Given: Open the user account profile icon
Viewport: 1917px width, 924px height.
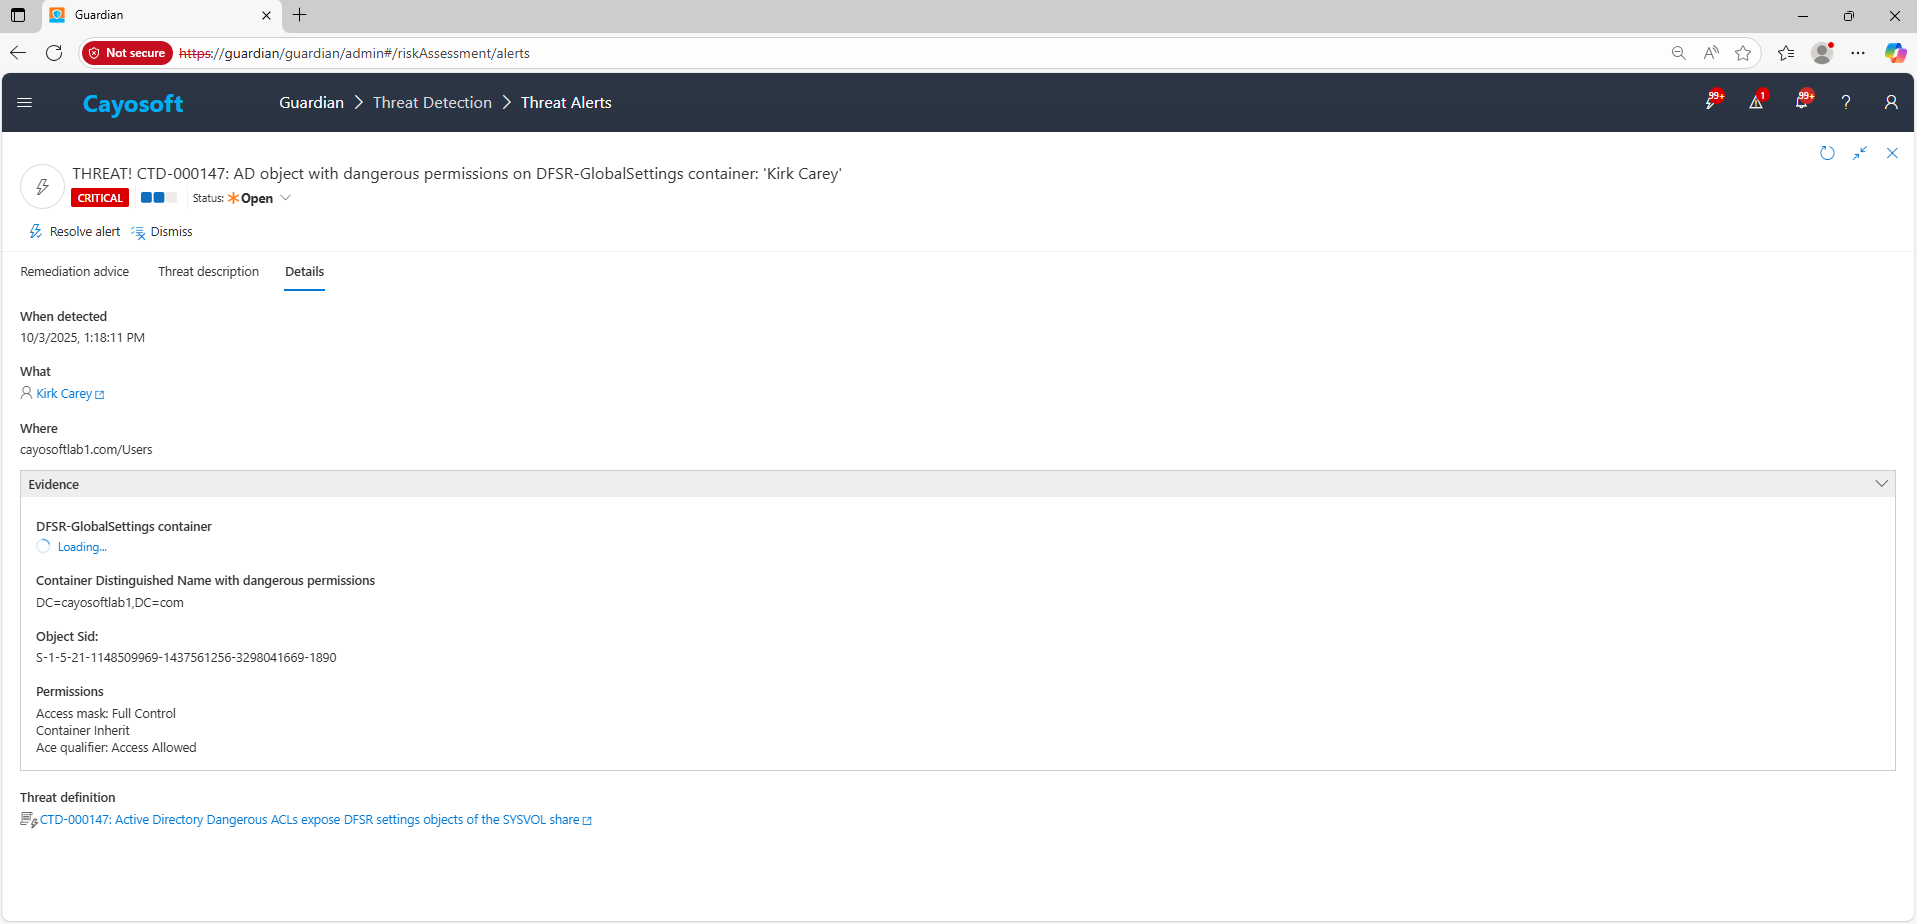Looking at the screenshot, I should coord(1890,102).
